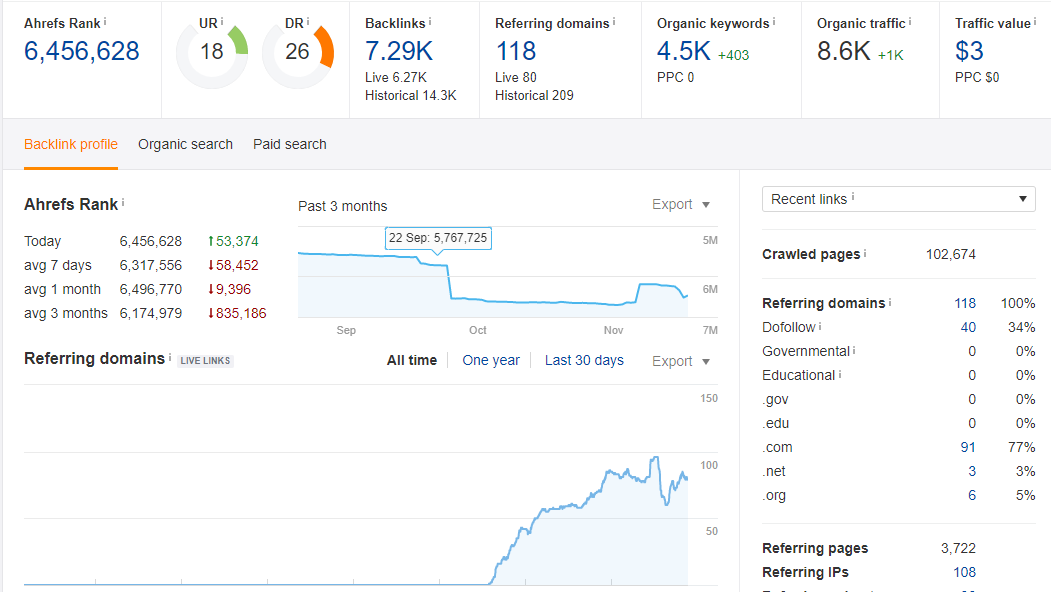Click the DR info icon
Screen dimensions: 1051x592
pyautogui.click(x=307, y=21)
